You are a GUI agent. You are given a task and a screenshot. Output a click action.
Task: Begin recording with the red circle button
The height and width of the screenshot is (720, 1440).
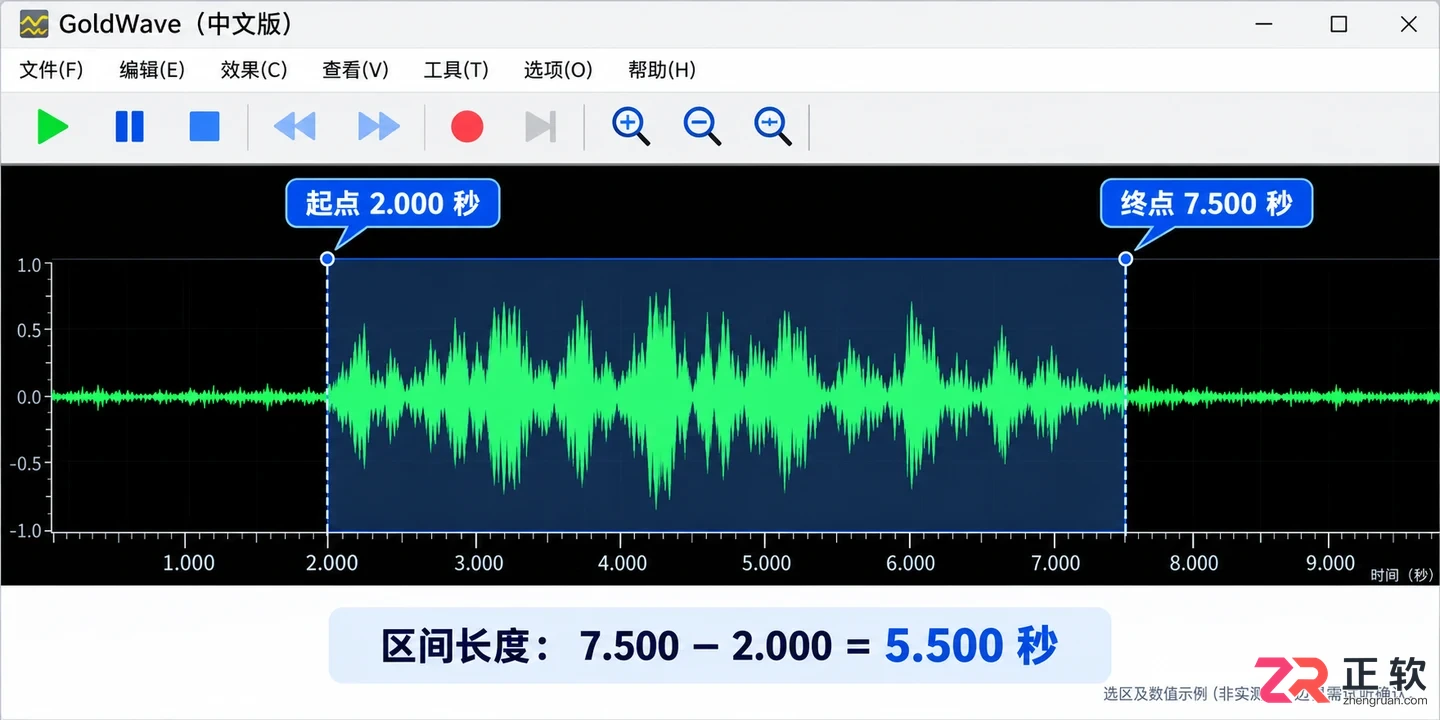(467, 127)
